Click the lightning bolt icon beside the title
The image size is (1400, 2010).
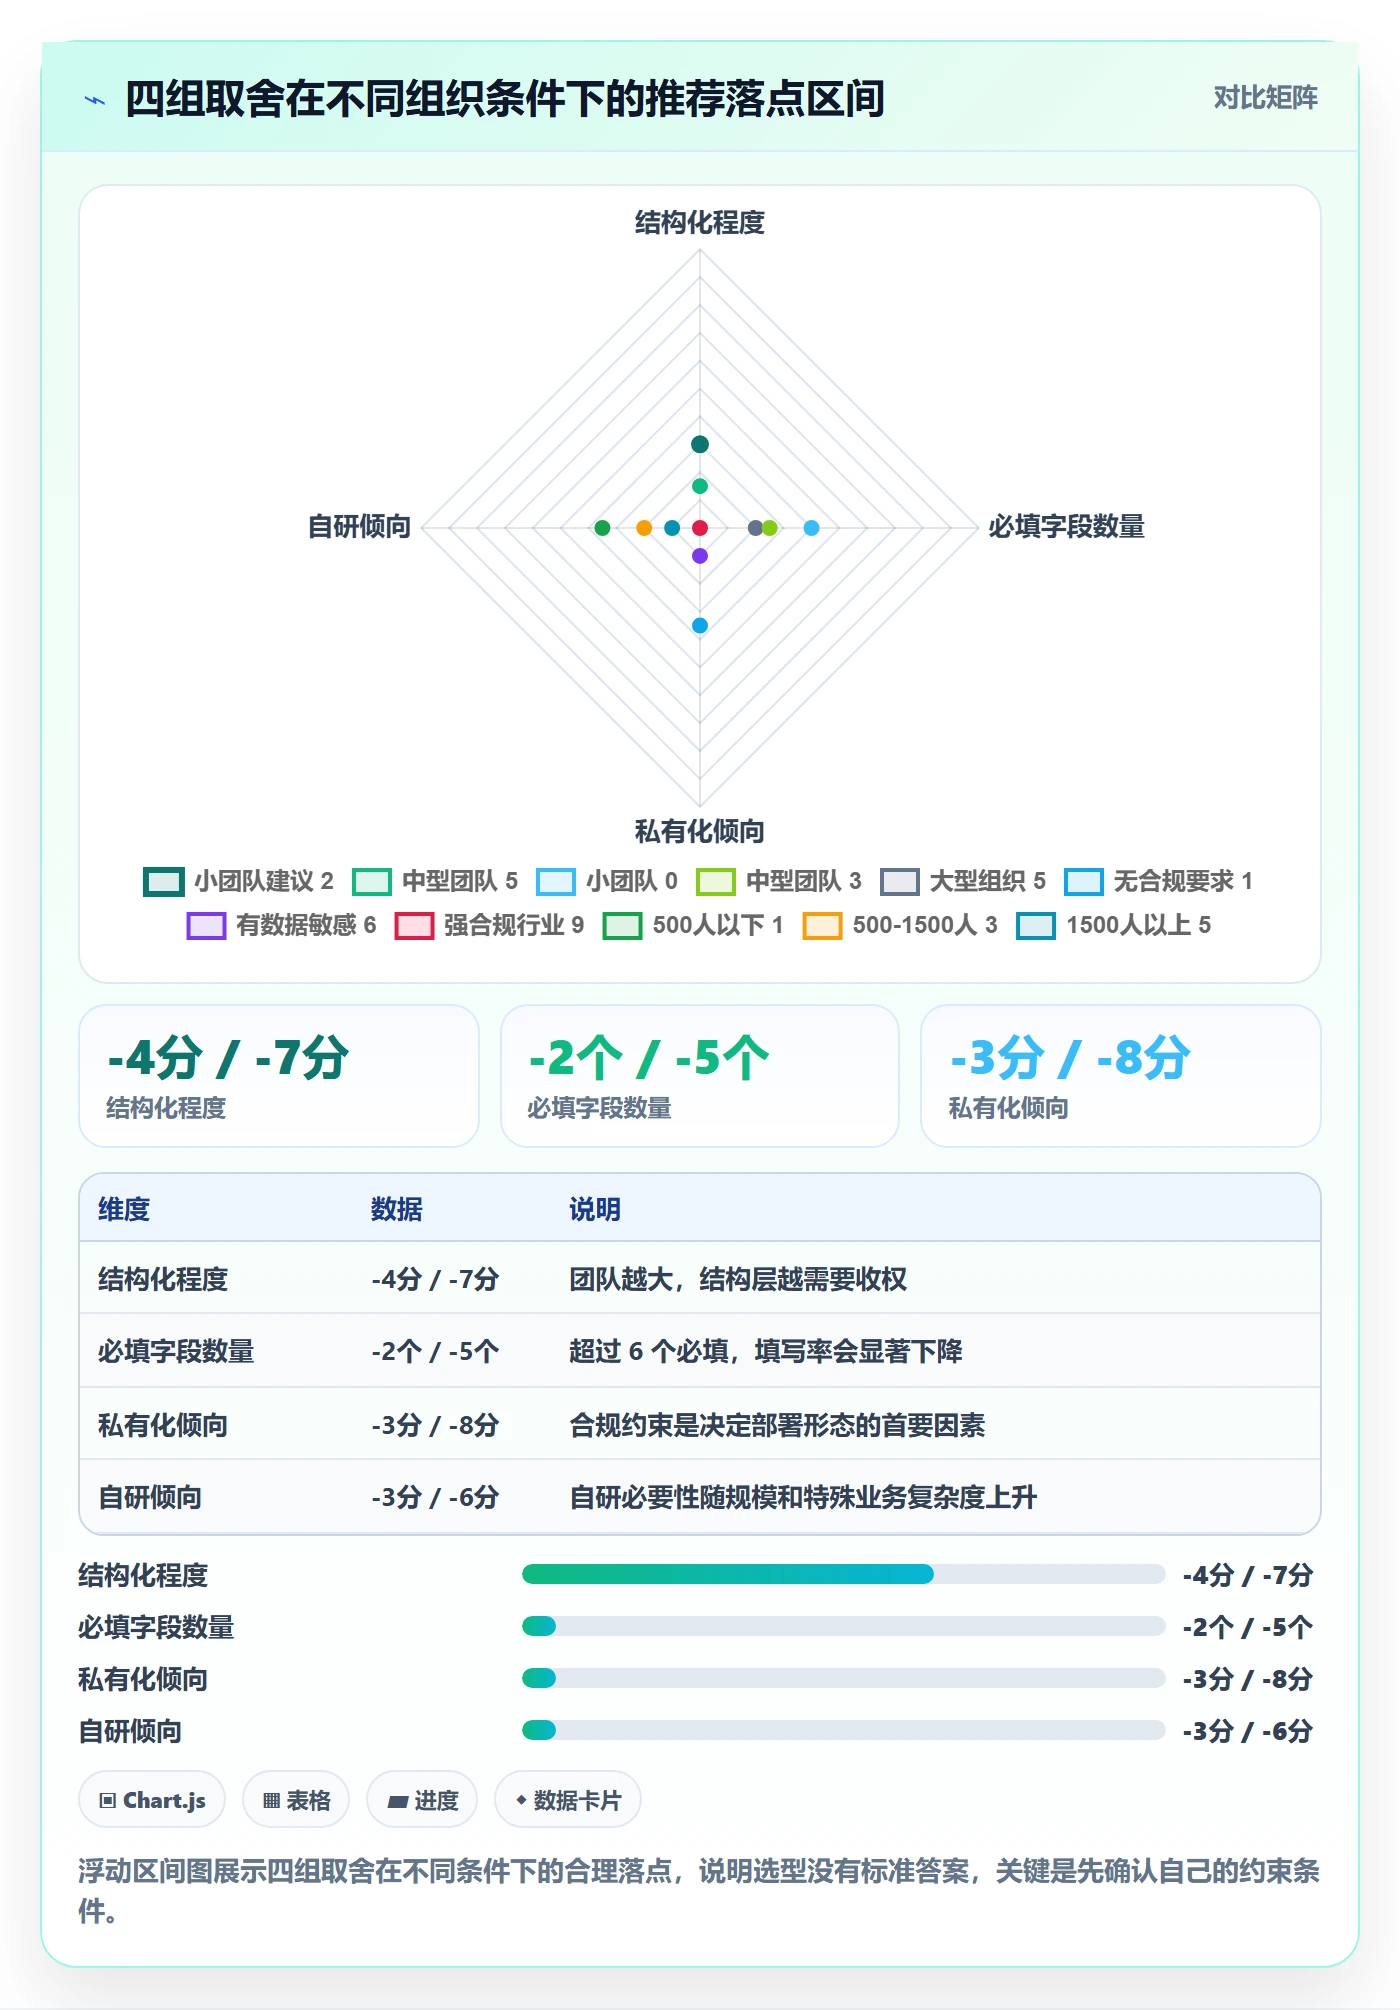(95, 100)
